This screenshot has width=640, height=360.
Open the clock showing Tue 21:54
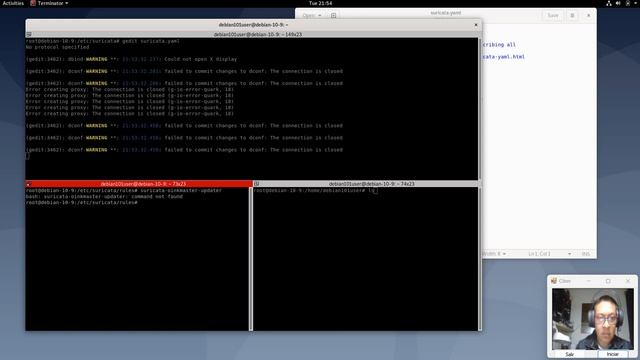[x=320, y=3]
